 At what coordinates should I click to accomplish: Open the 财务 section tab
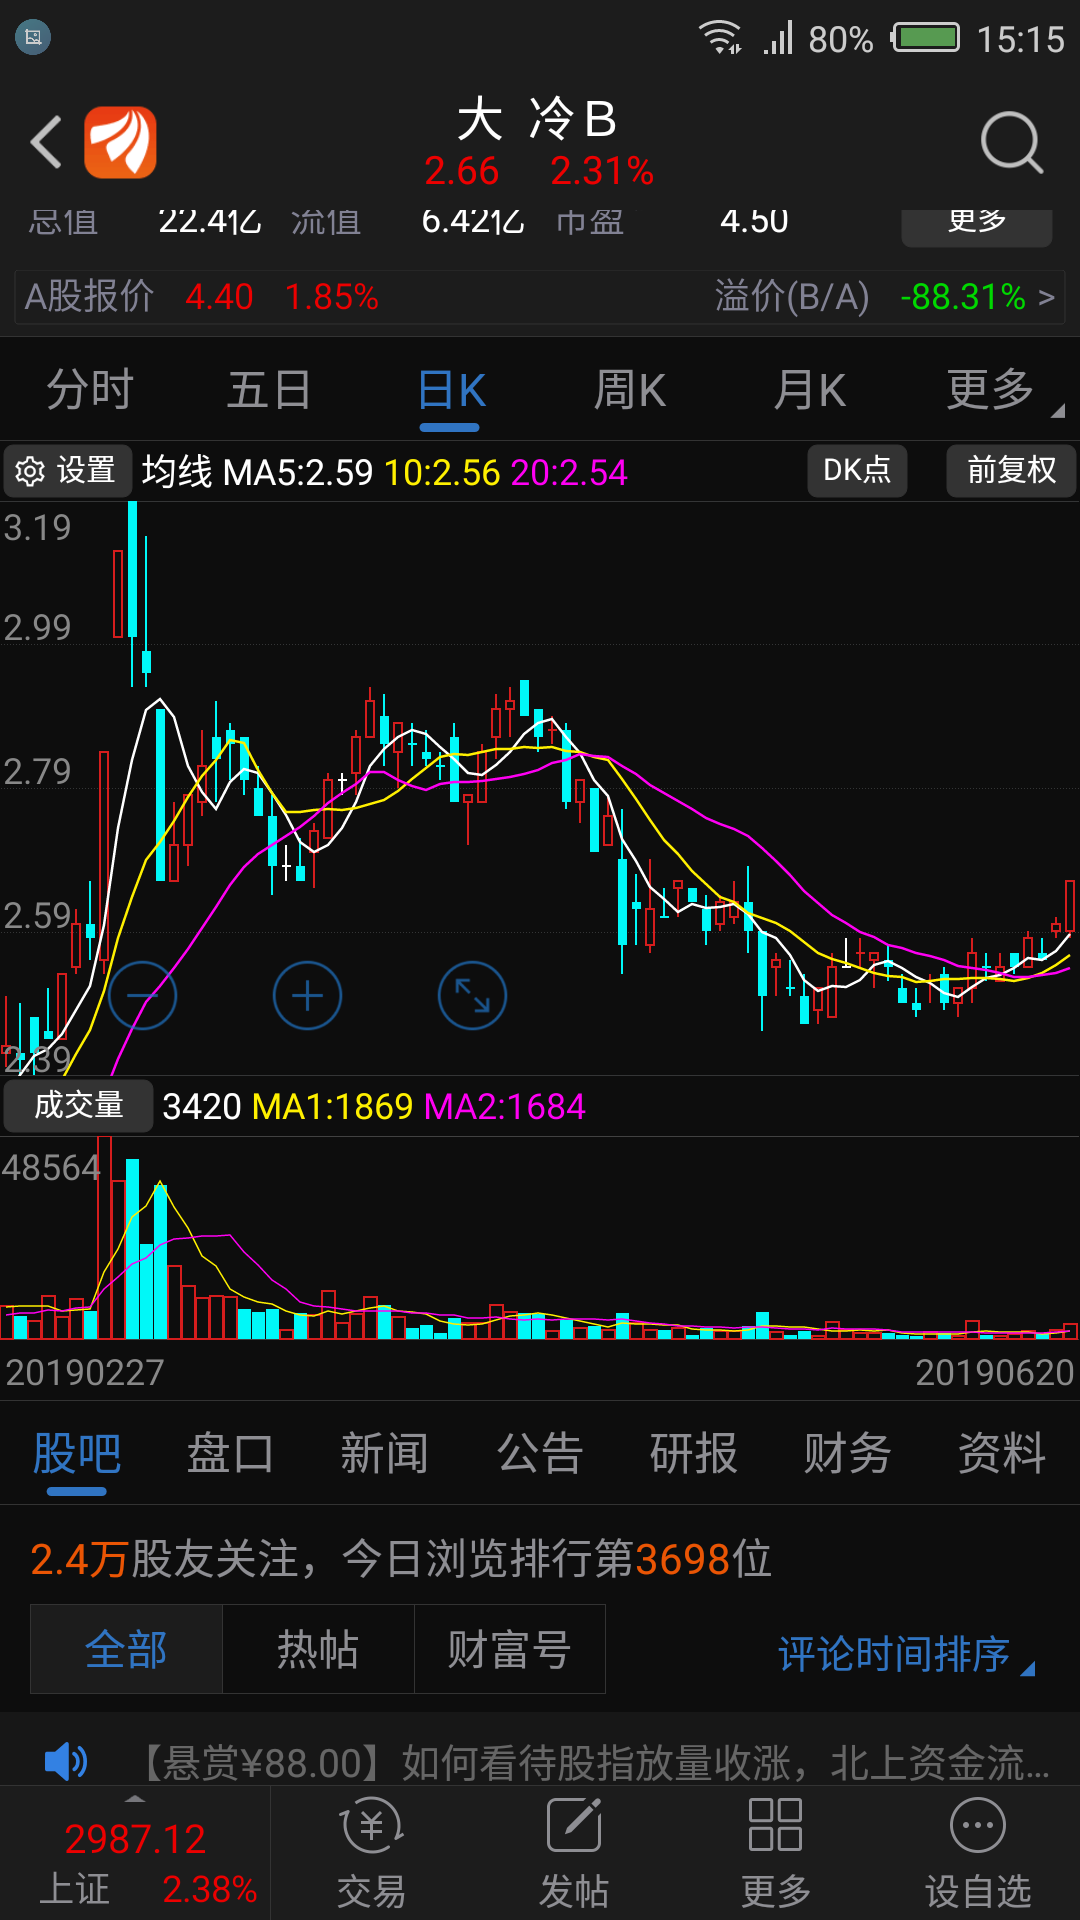(848, 1453)
